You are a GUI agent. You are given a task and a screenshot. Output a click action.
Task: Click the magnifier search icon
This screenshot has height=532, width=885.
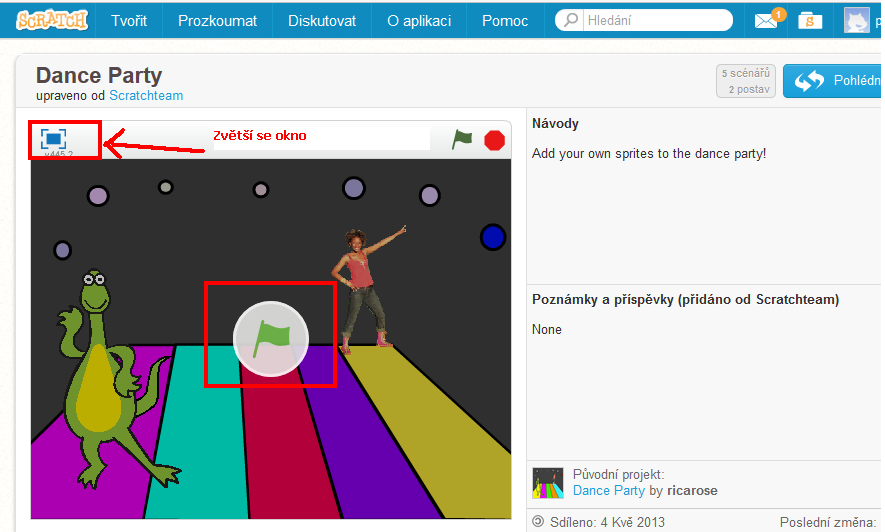tap(571, 20)
